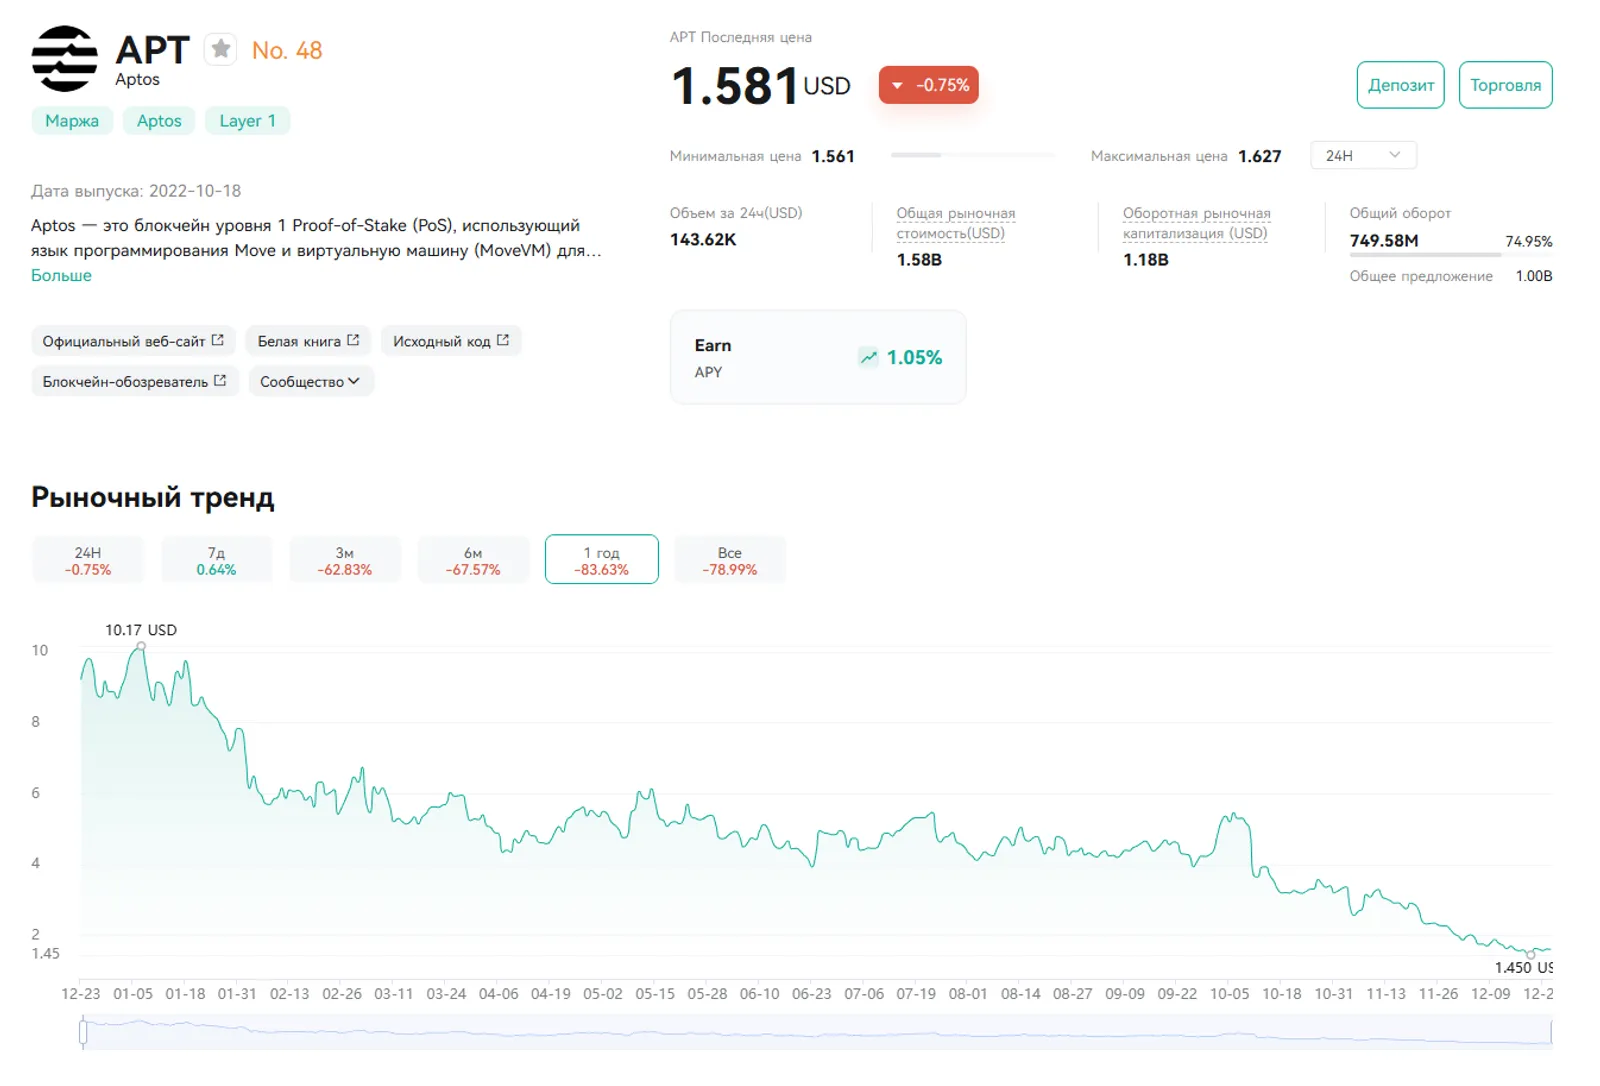Click the Layer 1 tag
1600x1086 pixels.
(x=247, y=121)
